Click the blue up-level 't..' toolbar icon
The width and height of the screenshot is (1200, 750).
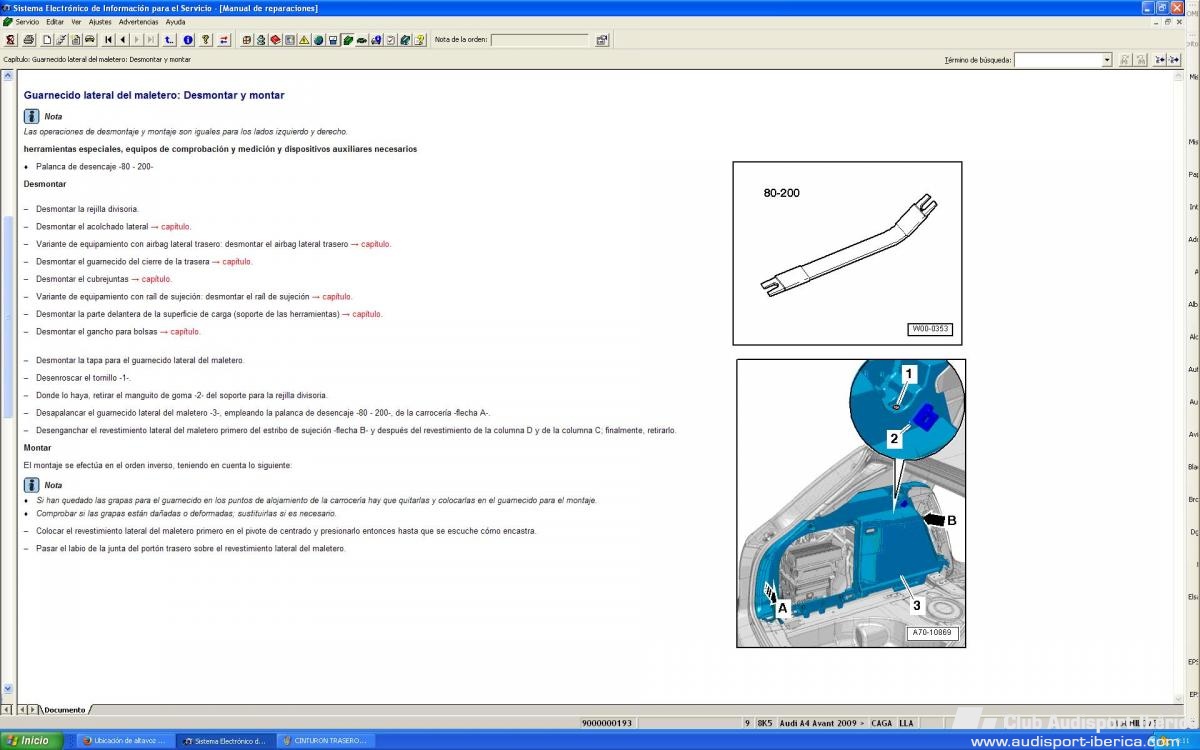pos(169,40)
